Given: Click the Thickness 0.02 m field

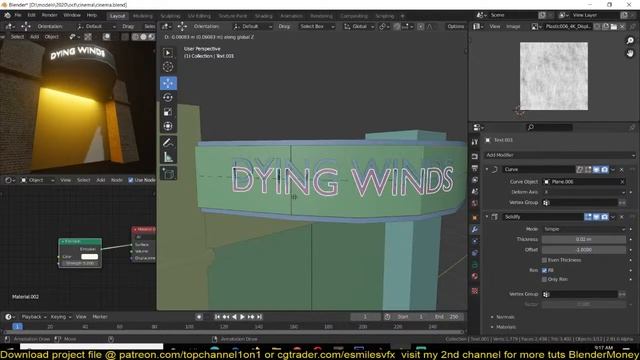Looking at the screenshot, I should [x=584, y=240].
